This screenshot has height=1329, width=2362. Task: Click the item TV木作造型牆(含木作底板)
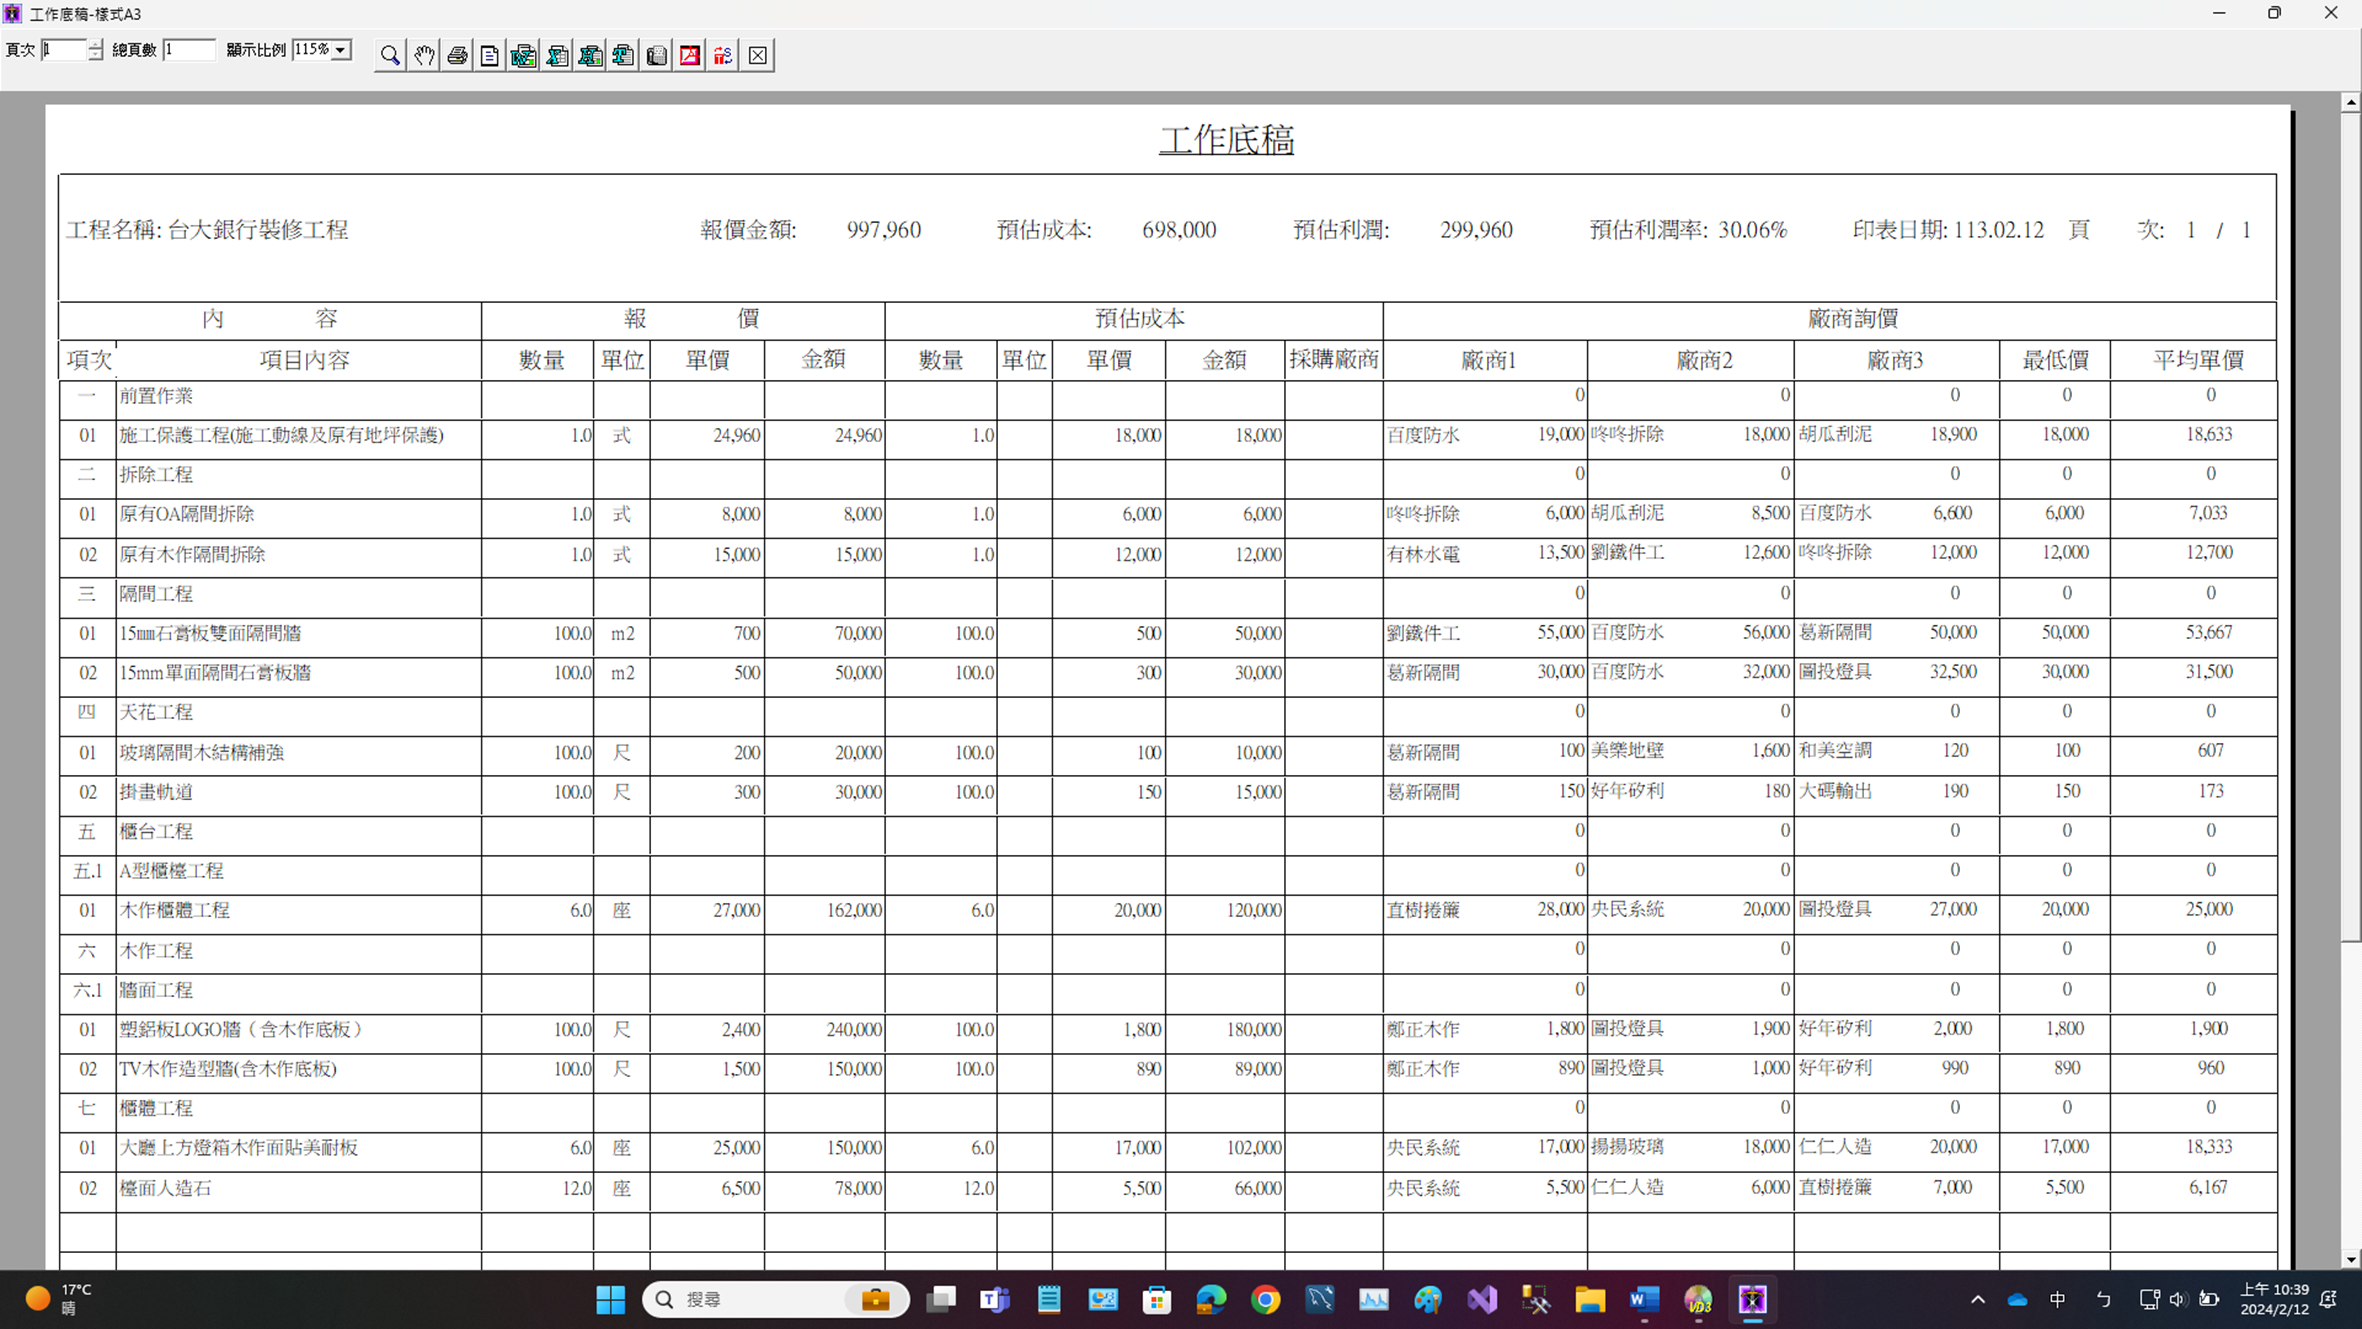pyautogui.click(x=228, y=1069)
